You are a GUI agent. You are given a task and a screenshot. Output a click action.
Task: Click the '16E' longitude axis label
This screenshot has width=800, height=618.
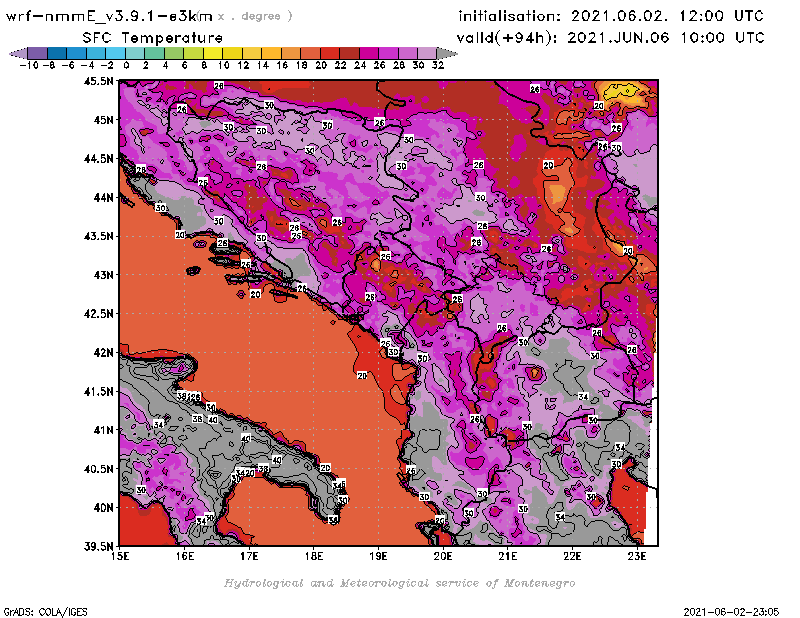185,556
